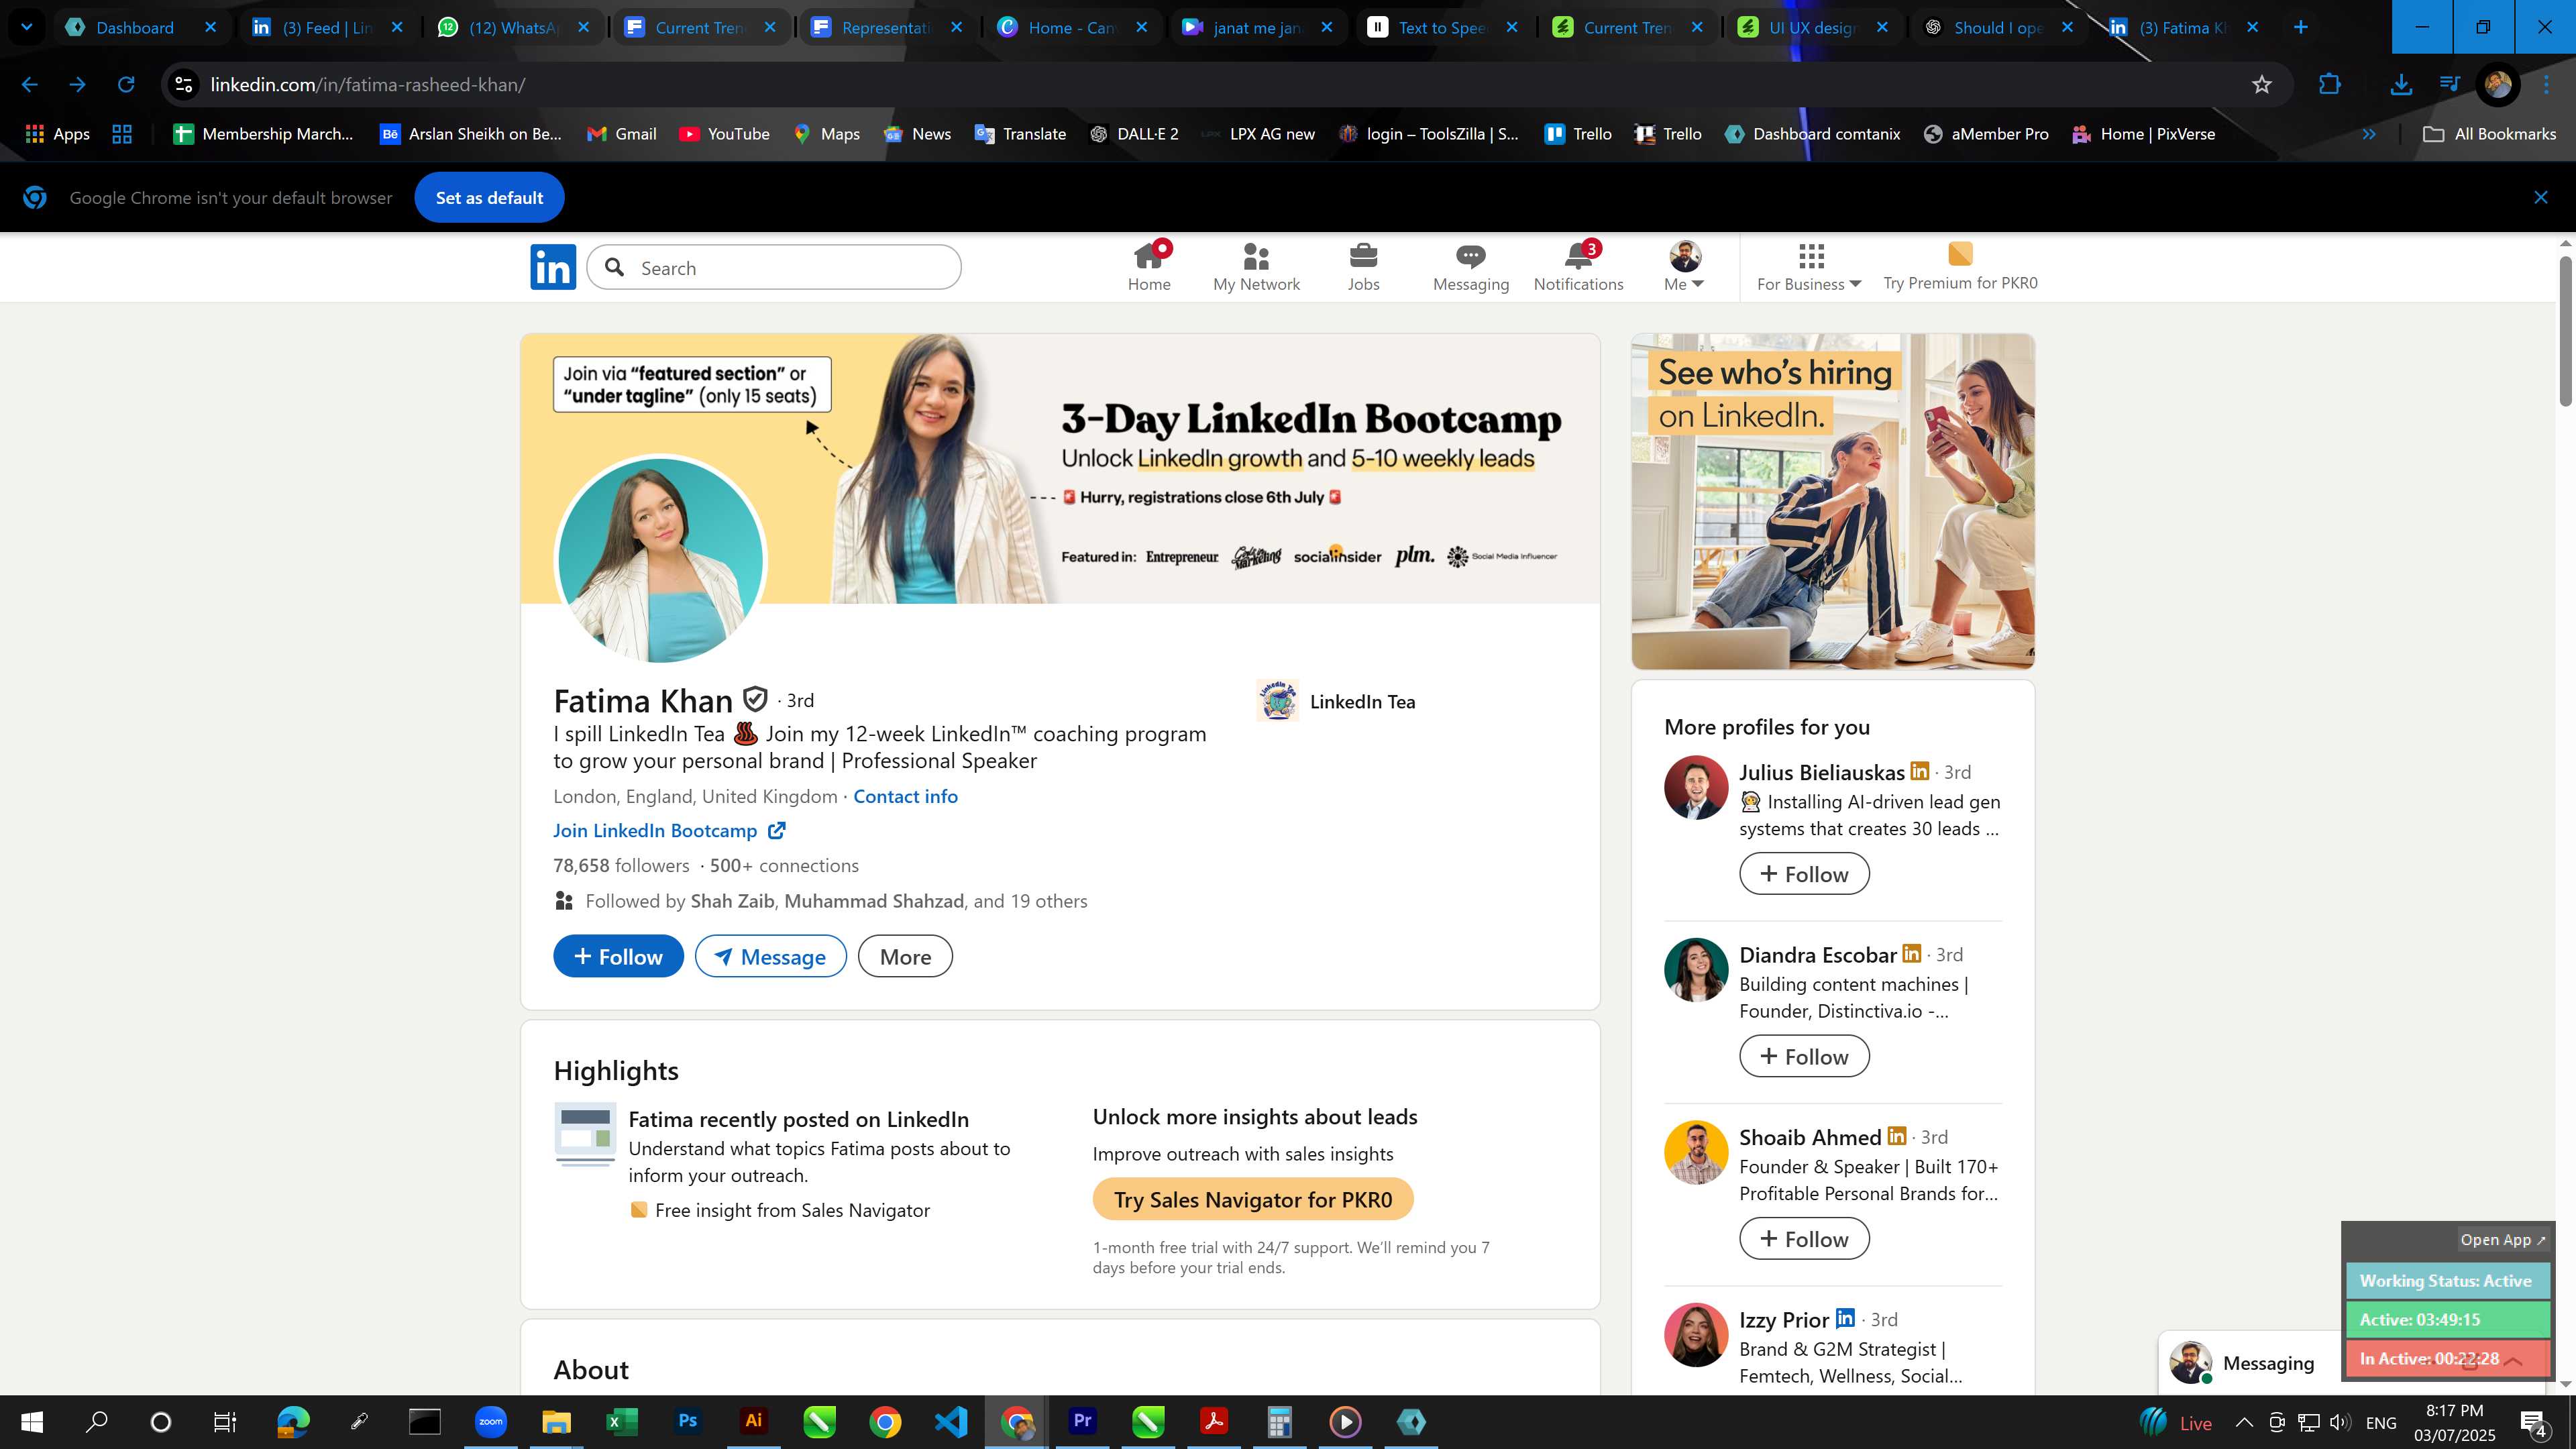The height and width of the screenshot is (1449, 2576).
Task: Show more bookmarks chevron
Action: pyautogui.click(x=2368, y=134)
